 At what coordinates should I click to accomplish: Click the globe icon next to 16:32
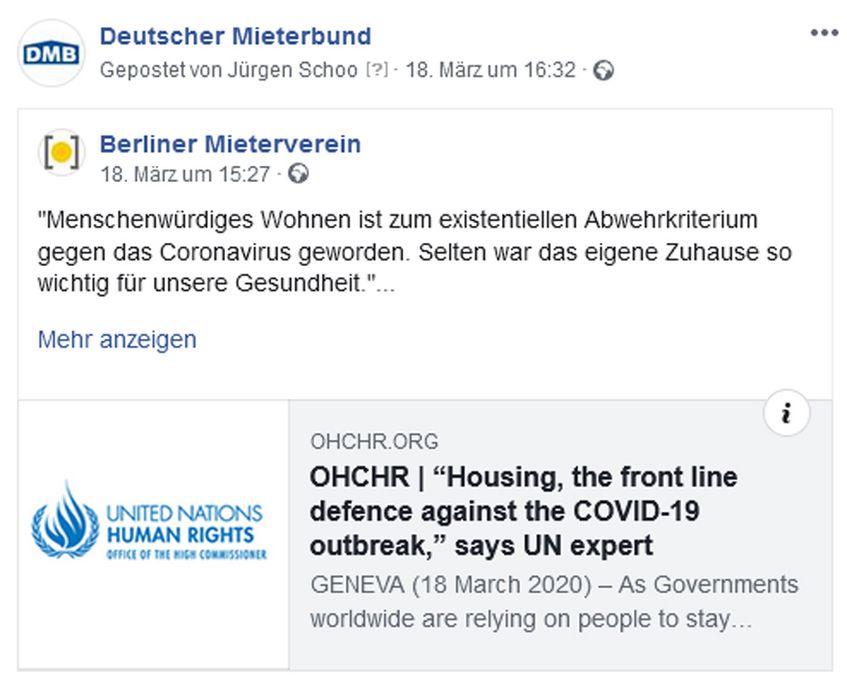[603, 71]
